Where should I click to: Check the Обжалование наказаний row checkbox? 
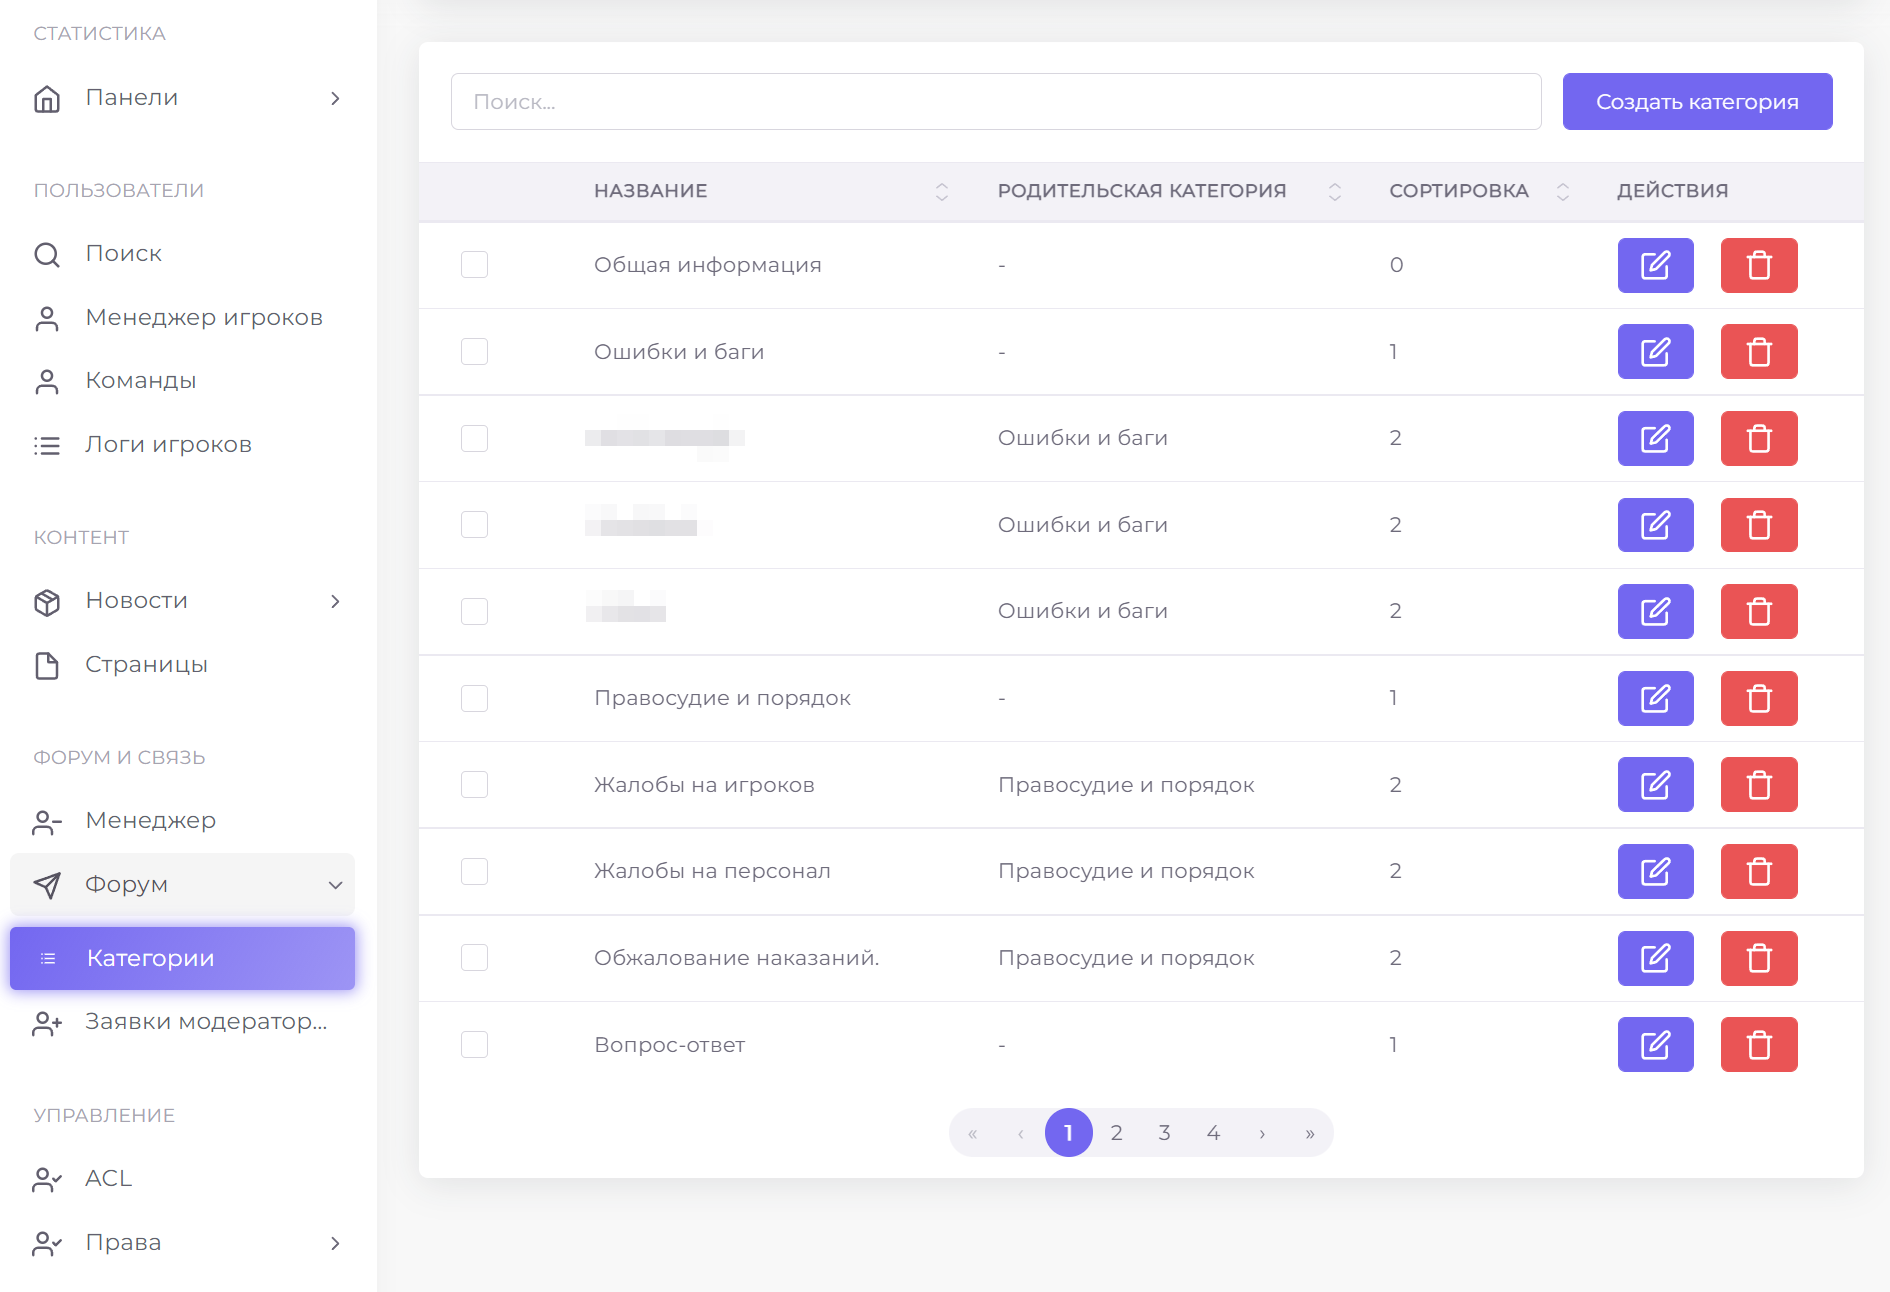click(x=474, y=958)
